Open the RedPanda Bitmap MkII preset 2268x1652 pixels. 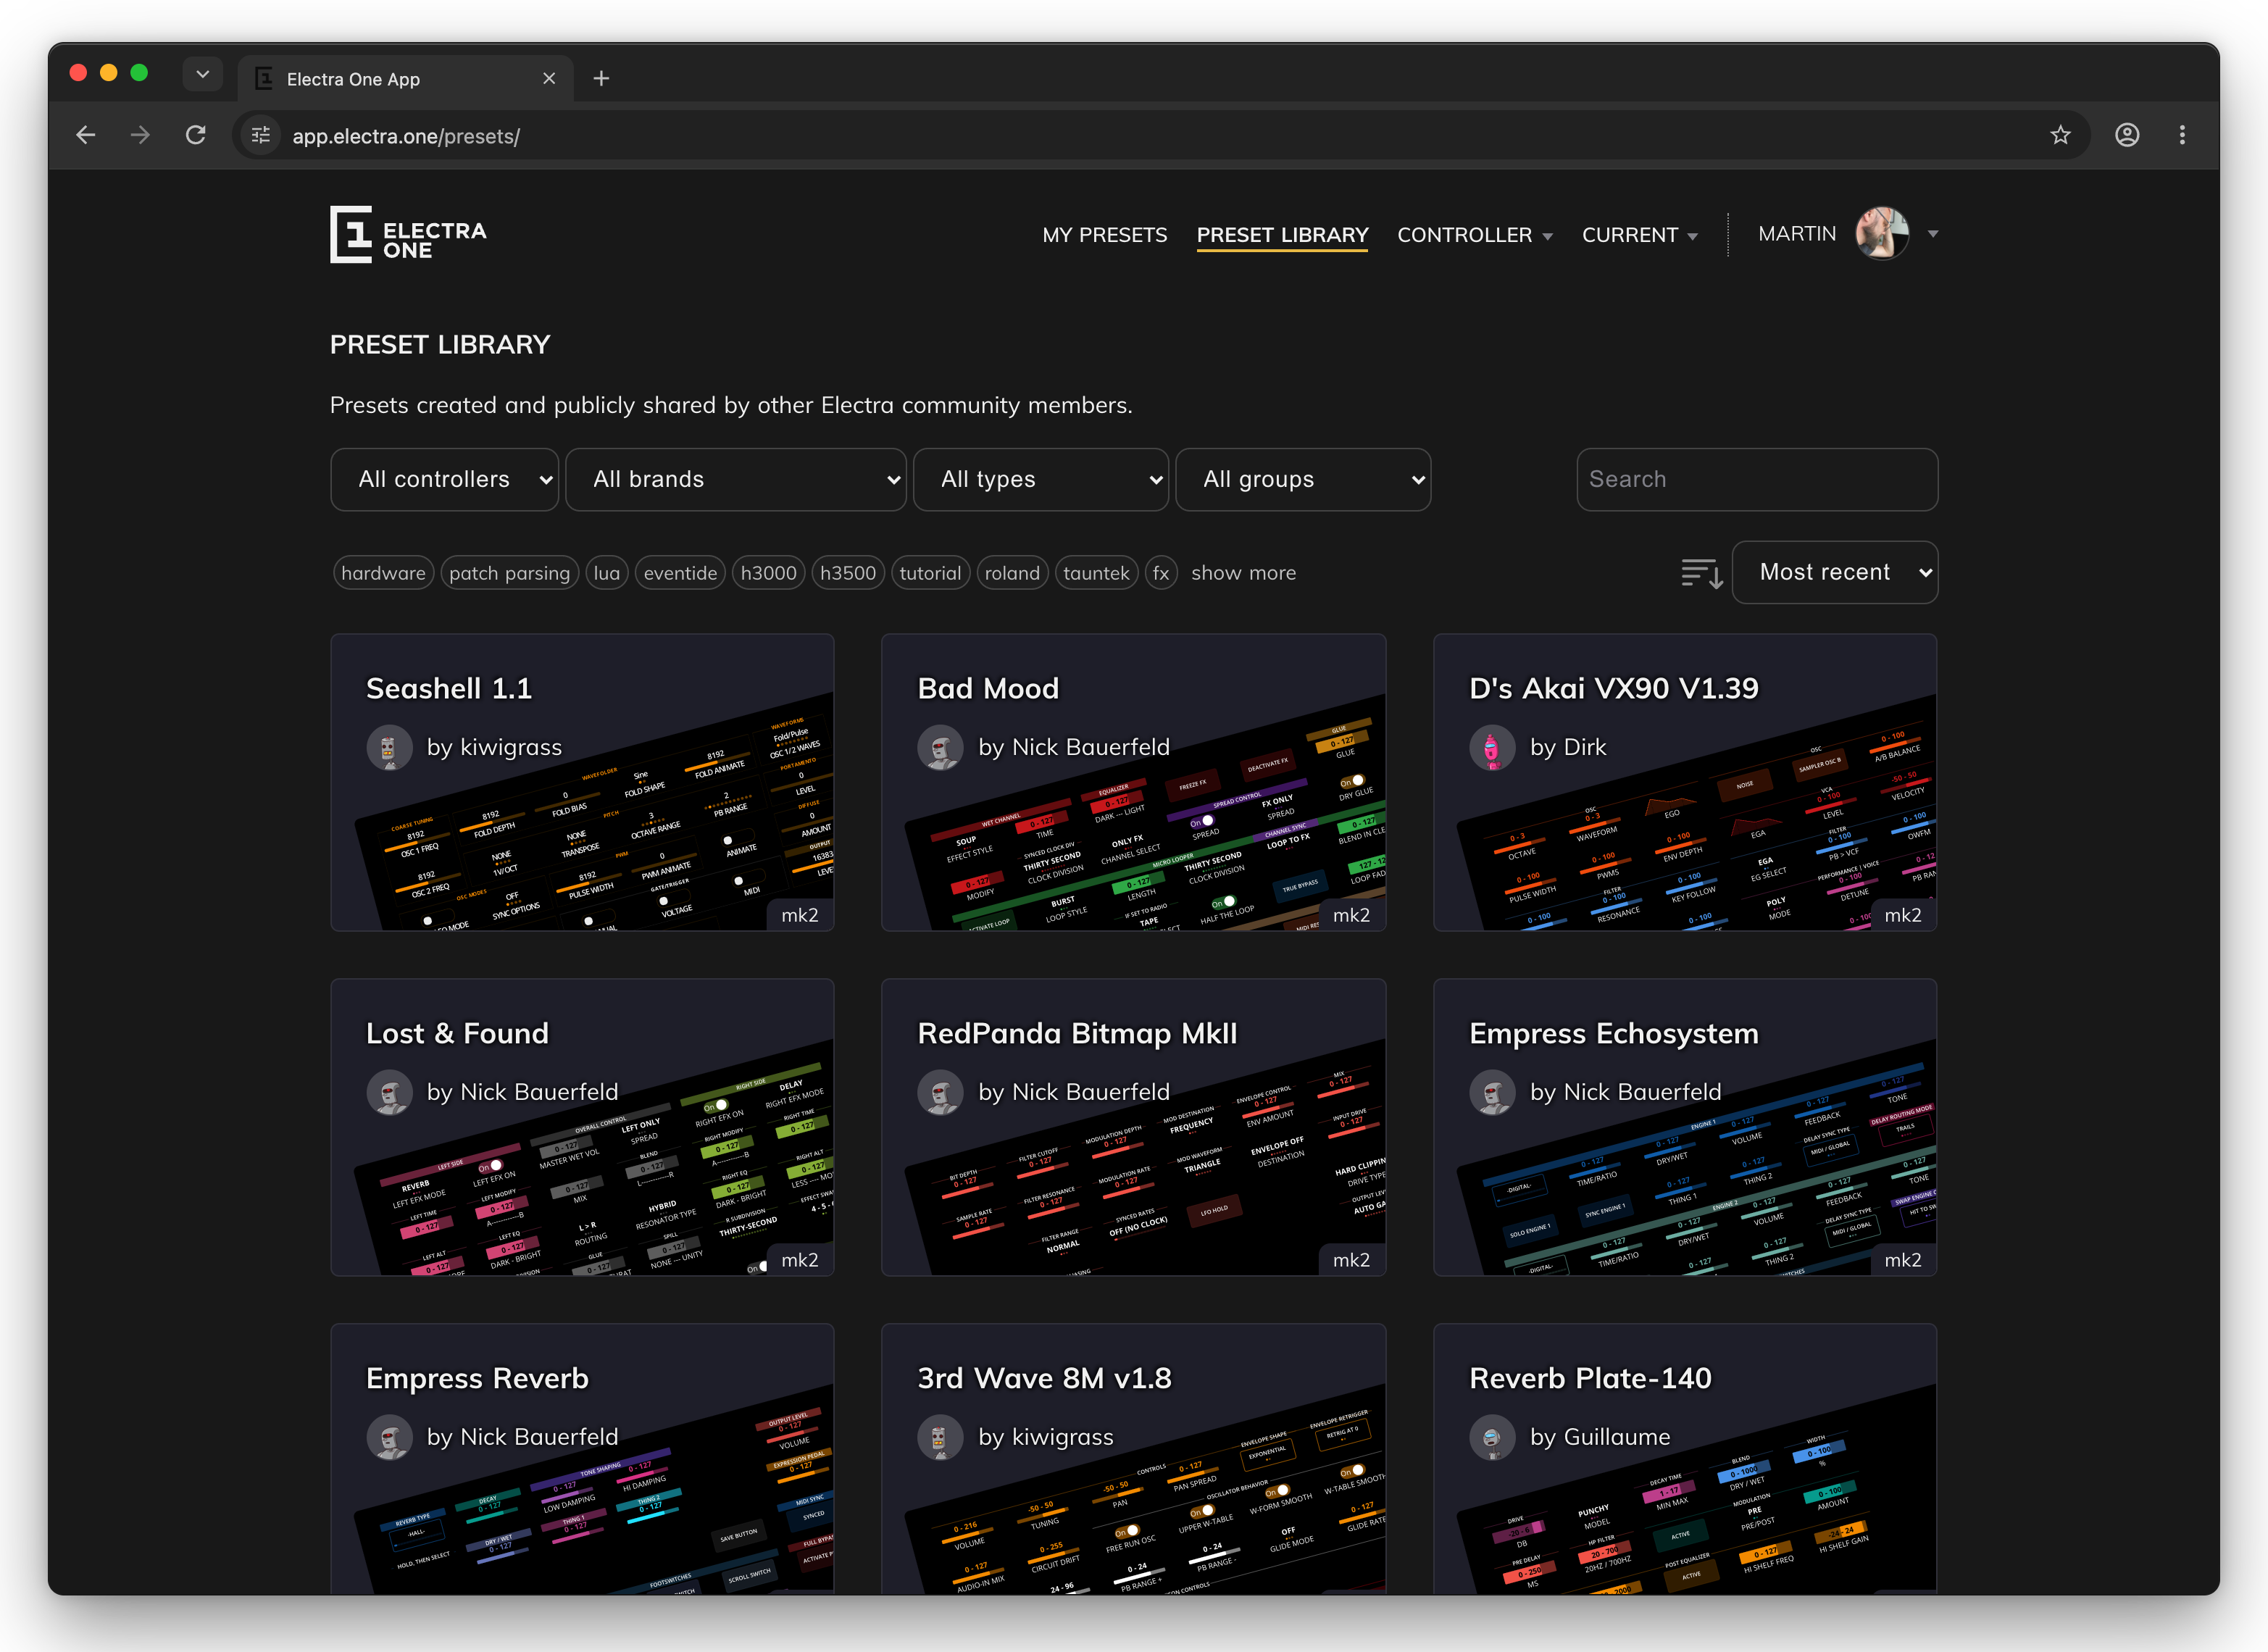(x=1133, y=1127)
